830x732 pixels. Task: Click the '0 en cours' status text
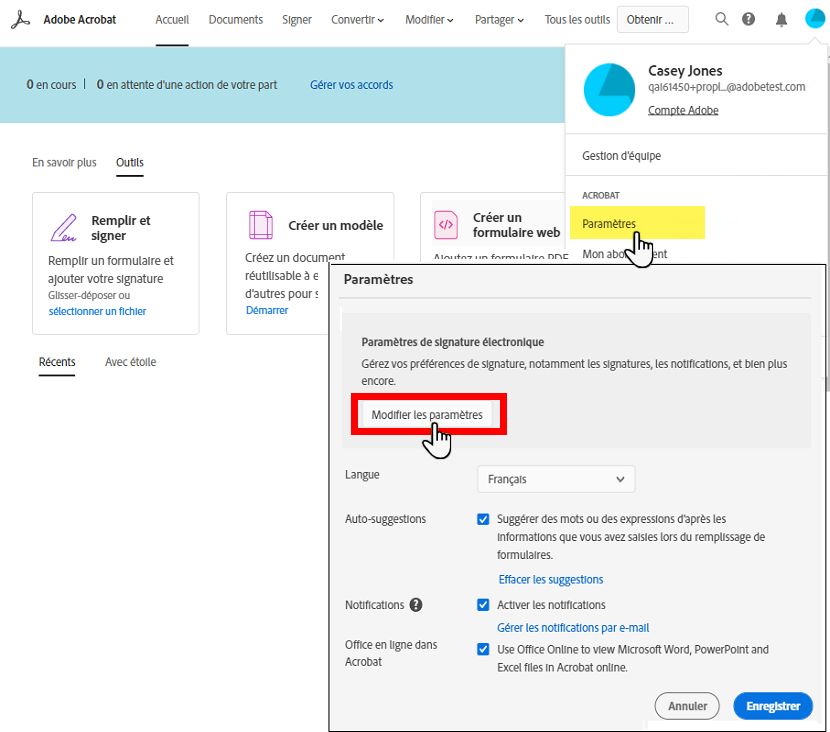tap(51, 85)
